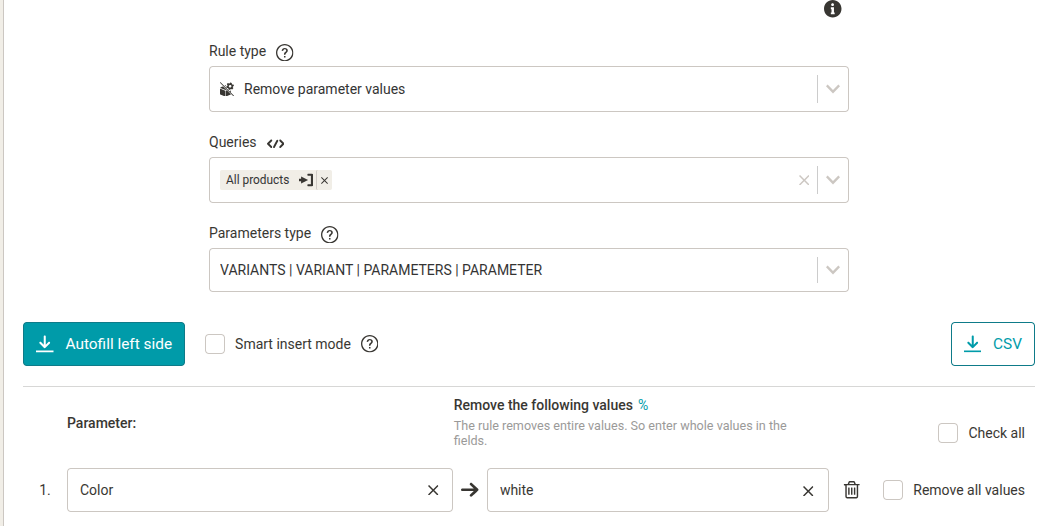Toggle Remove all values checkbox
Screen dimensions: 1049x526
(x=893, y=490)
